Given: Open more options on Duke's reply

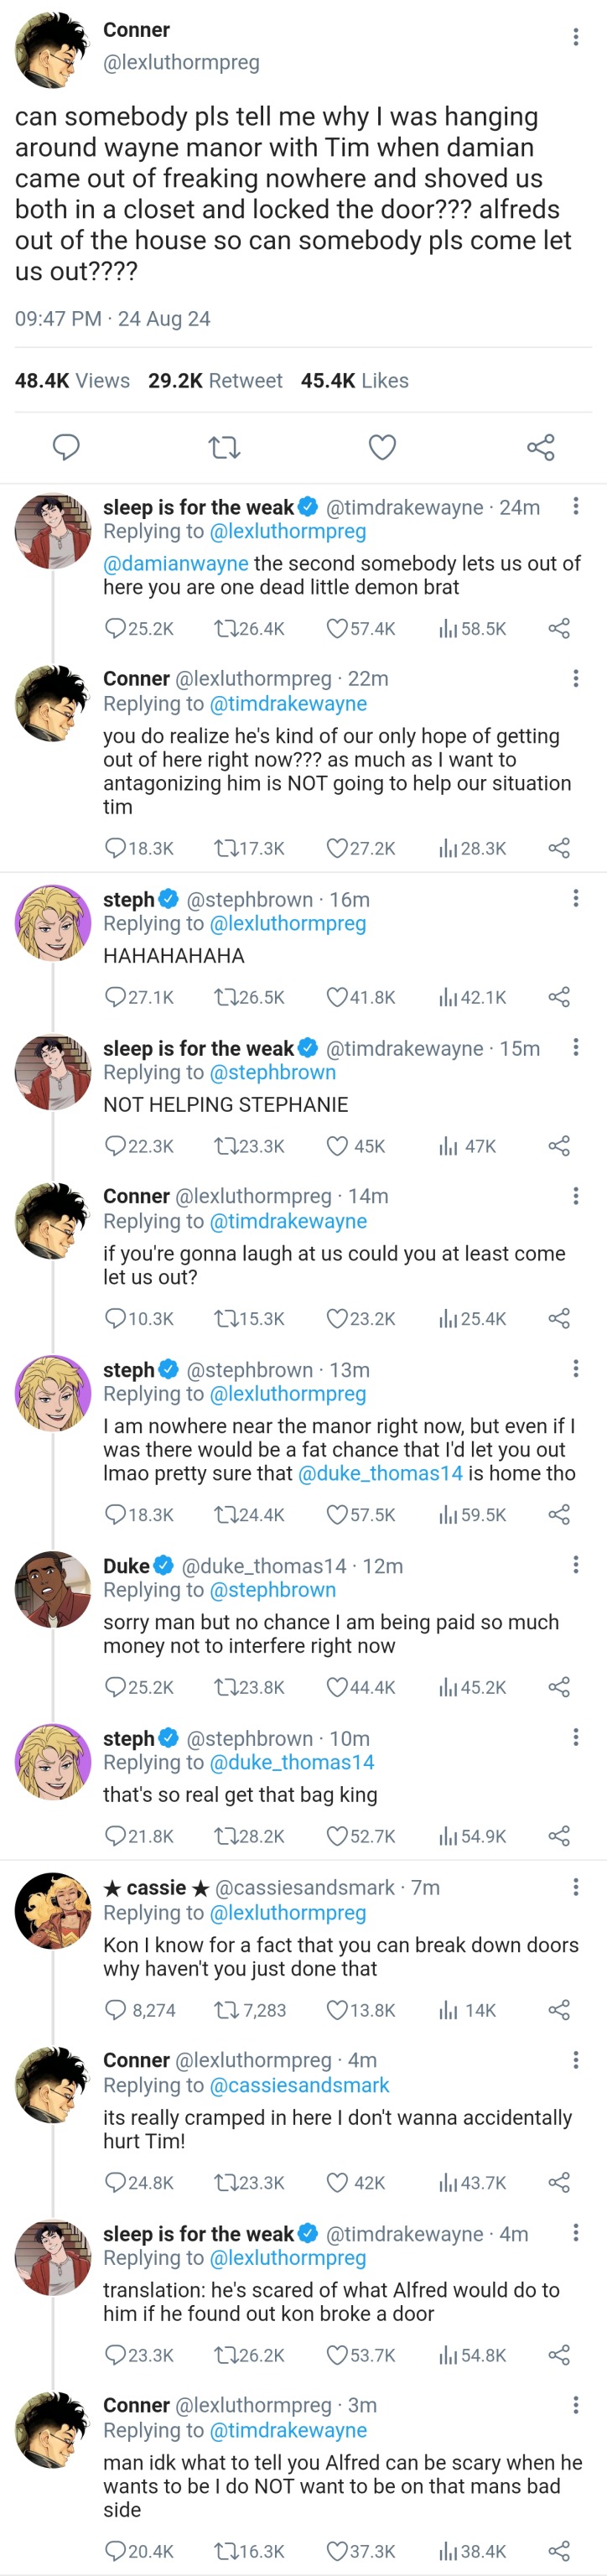Looking at the screenshot, I should pyautogui.click(x=575, y=1564).
